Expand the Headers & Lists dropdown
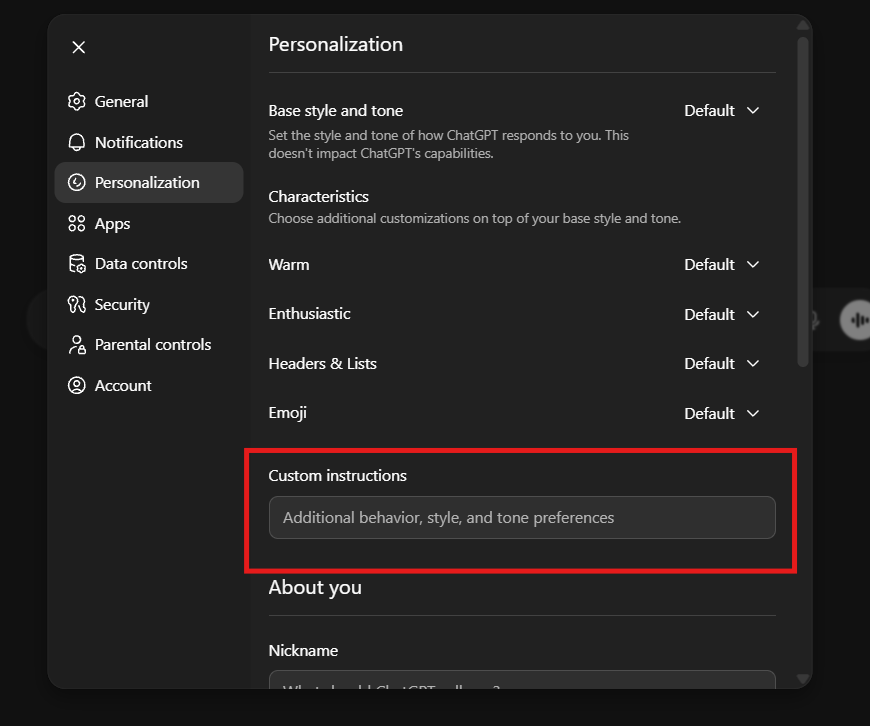The image size is (870, 726). [x=721, y=363]
